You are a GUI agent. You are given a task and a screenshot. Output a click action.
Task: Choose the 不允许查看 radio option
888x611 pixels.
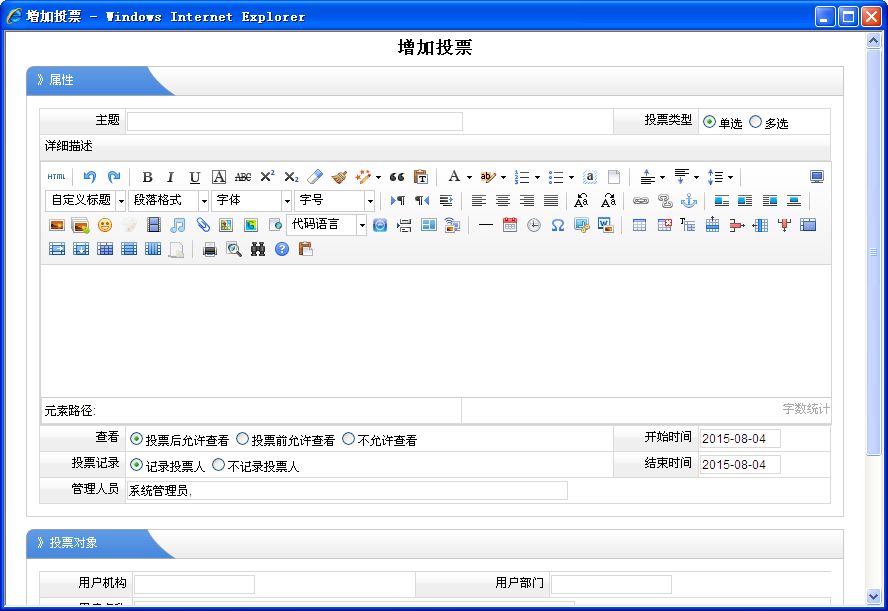pyautogui.click(x=348, y=439)
